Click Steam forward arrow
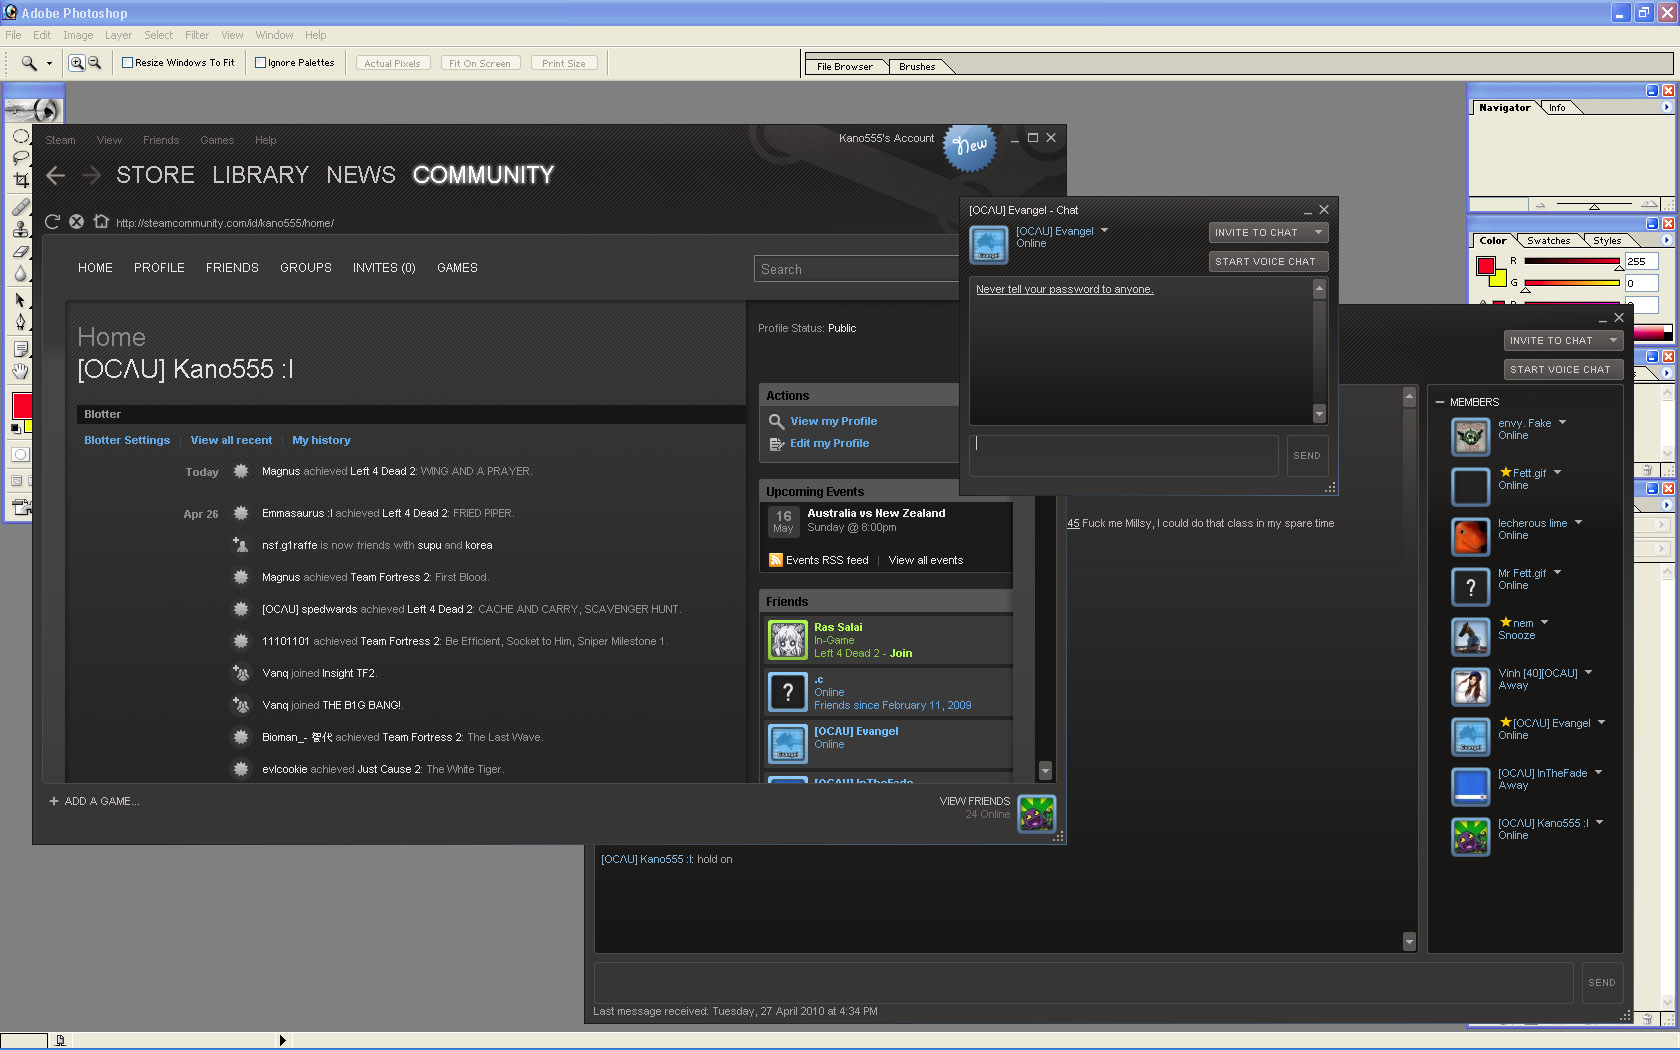 click(x=91, y=176)
